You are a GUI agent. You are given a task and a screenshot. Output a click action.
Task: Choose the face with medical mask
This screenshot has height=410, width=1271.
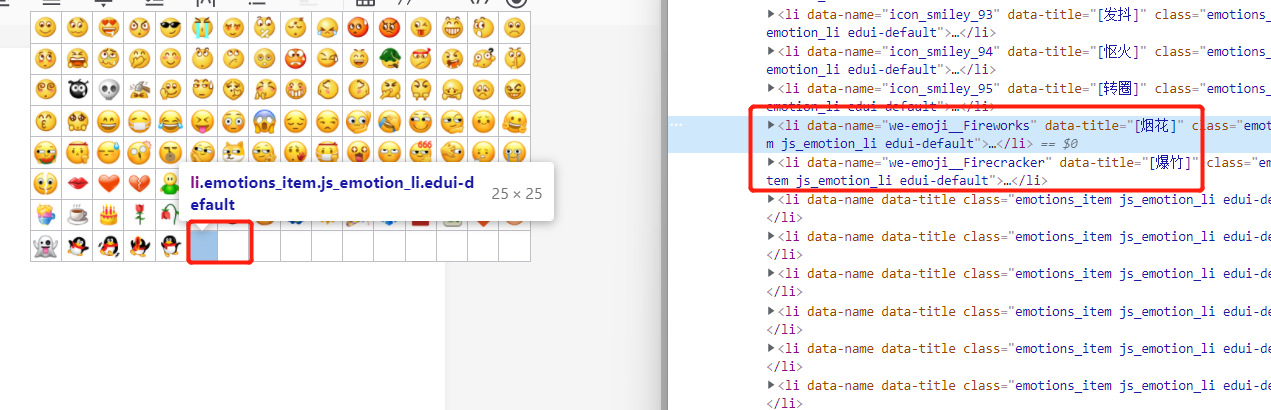(139, 121)
